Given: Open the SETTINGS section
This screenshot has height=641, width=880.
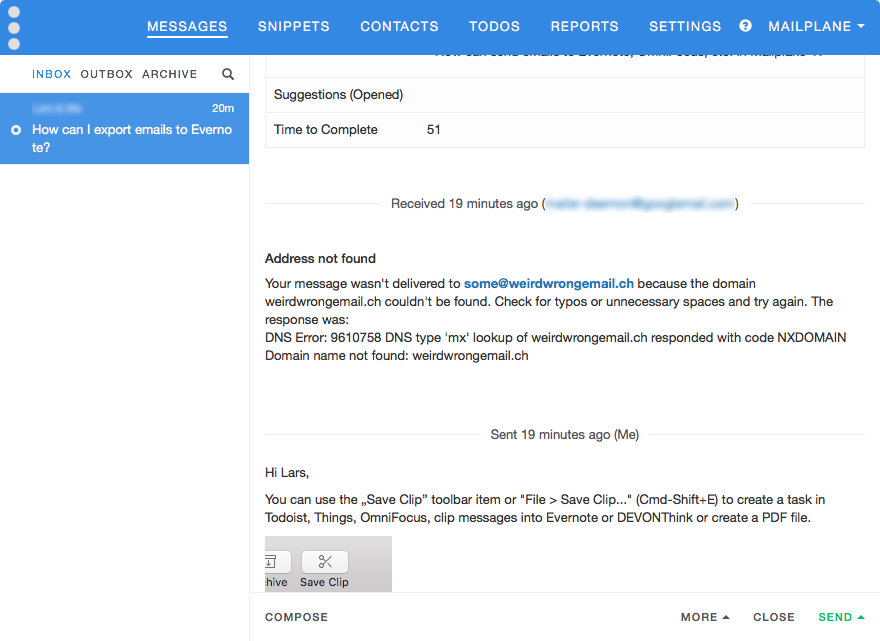Looking at the screenshot, I should (685, 26).
